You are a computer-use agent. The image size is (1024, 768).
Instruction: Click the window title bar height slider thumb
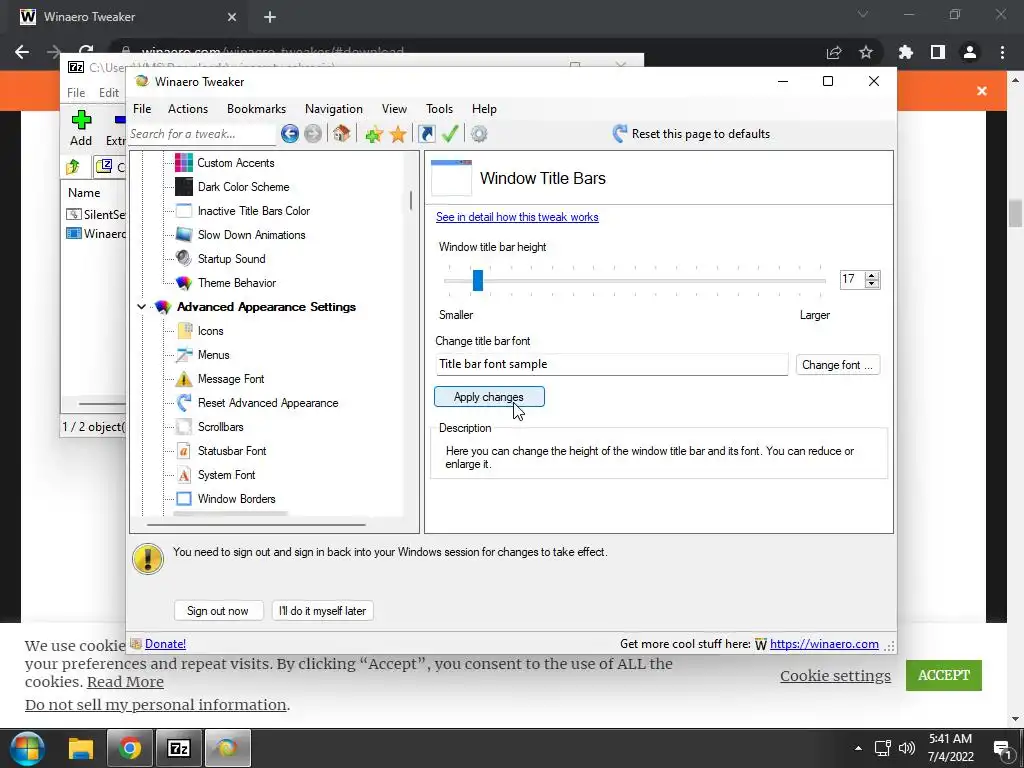(x=478, y=280)
